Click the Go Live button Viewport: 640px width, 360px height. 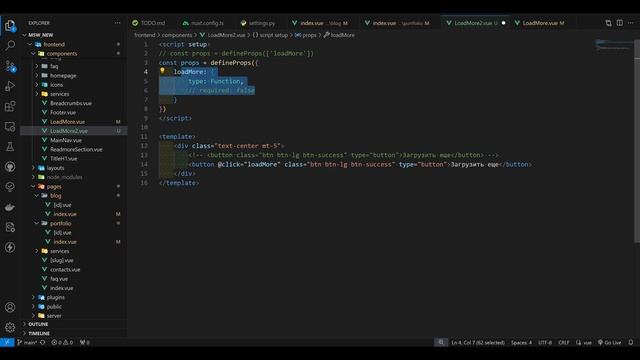tap(609, 342)
